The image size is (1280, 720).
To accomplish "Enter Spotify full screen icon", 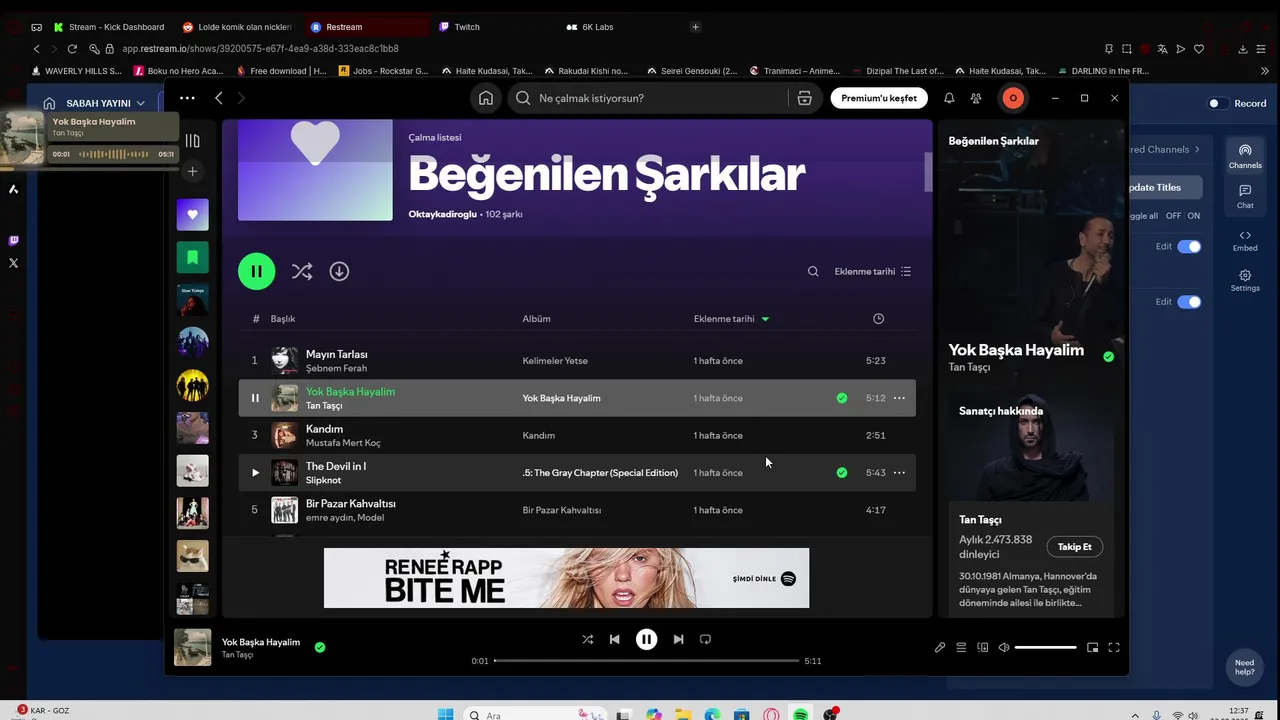I will click(x=1114, y=647).
